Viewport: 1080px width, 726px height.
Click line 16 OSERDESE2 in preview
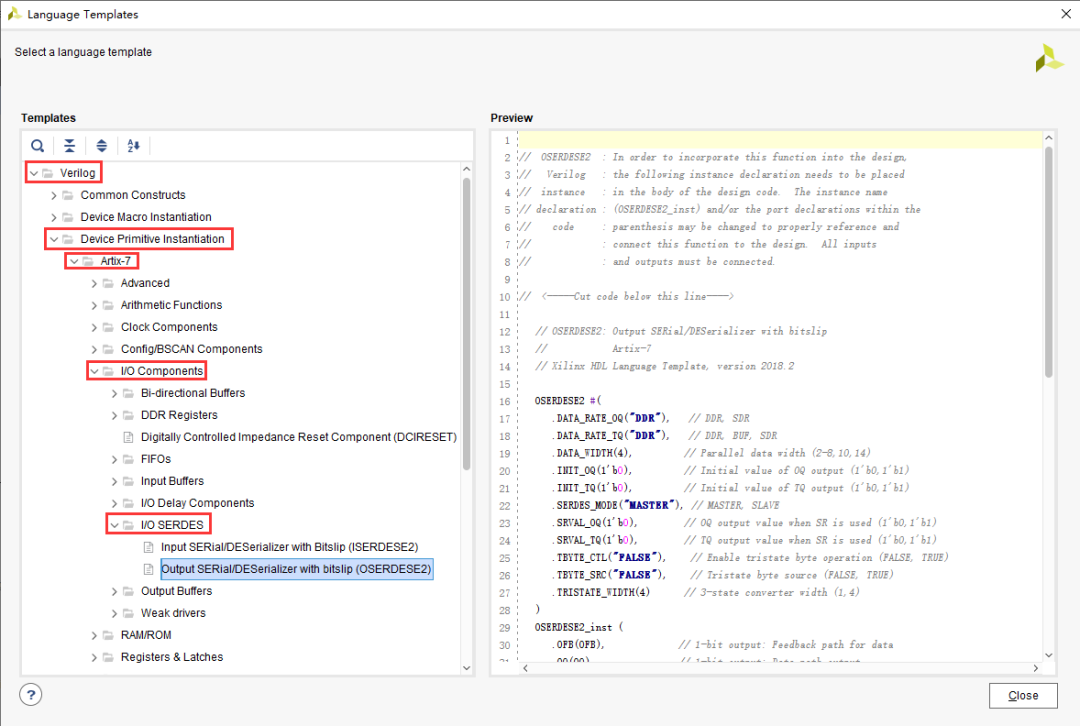(x=568, y=401)
